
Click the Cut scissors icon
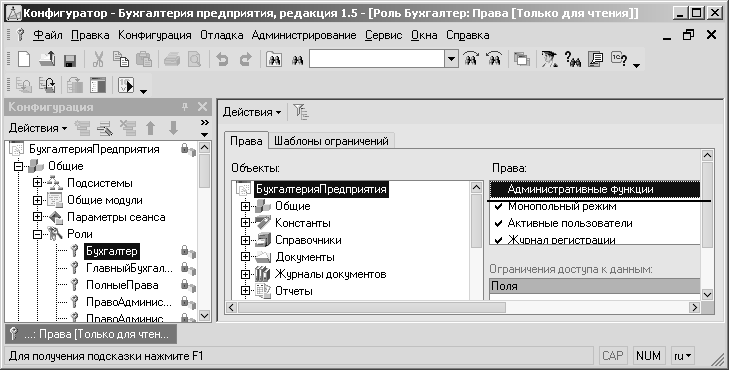click(x=98, y=59)
